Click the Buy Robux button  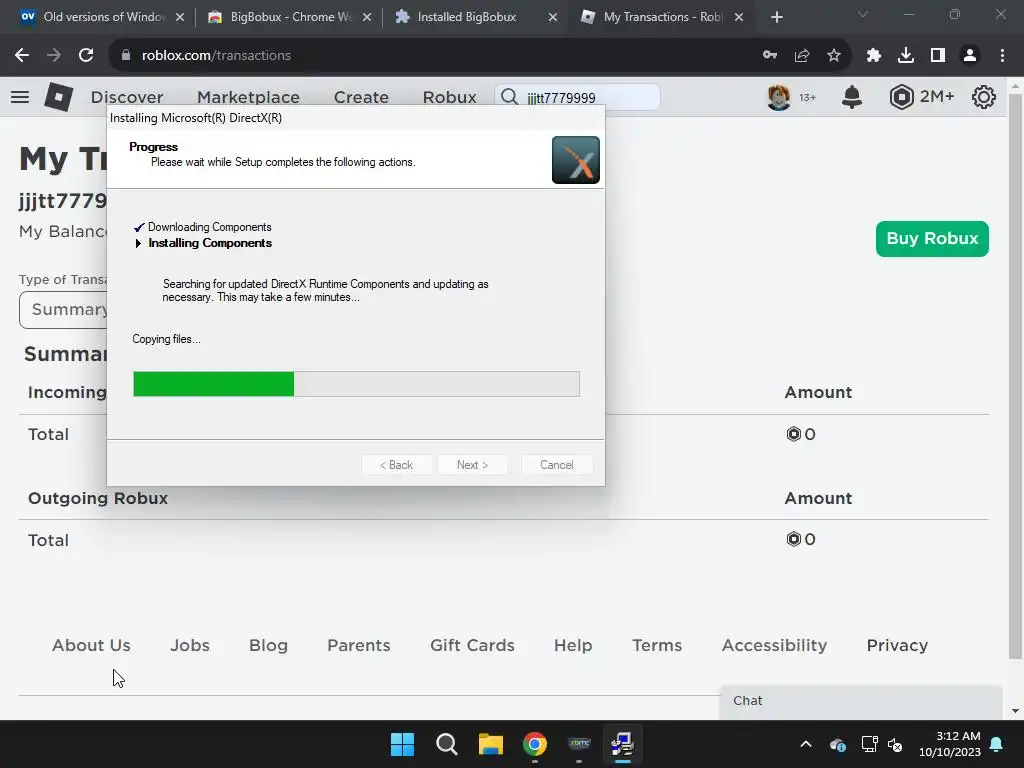coord(932,239)
